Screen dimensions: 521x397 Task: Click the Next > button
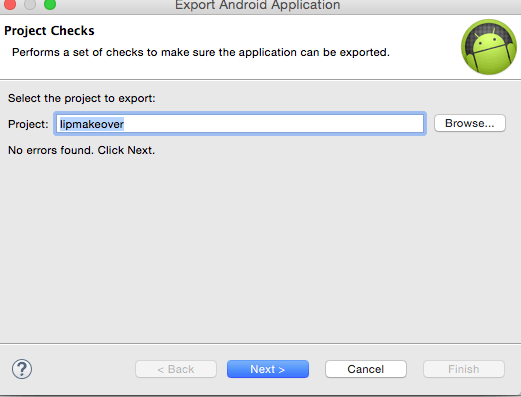[x=268, y=369]
